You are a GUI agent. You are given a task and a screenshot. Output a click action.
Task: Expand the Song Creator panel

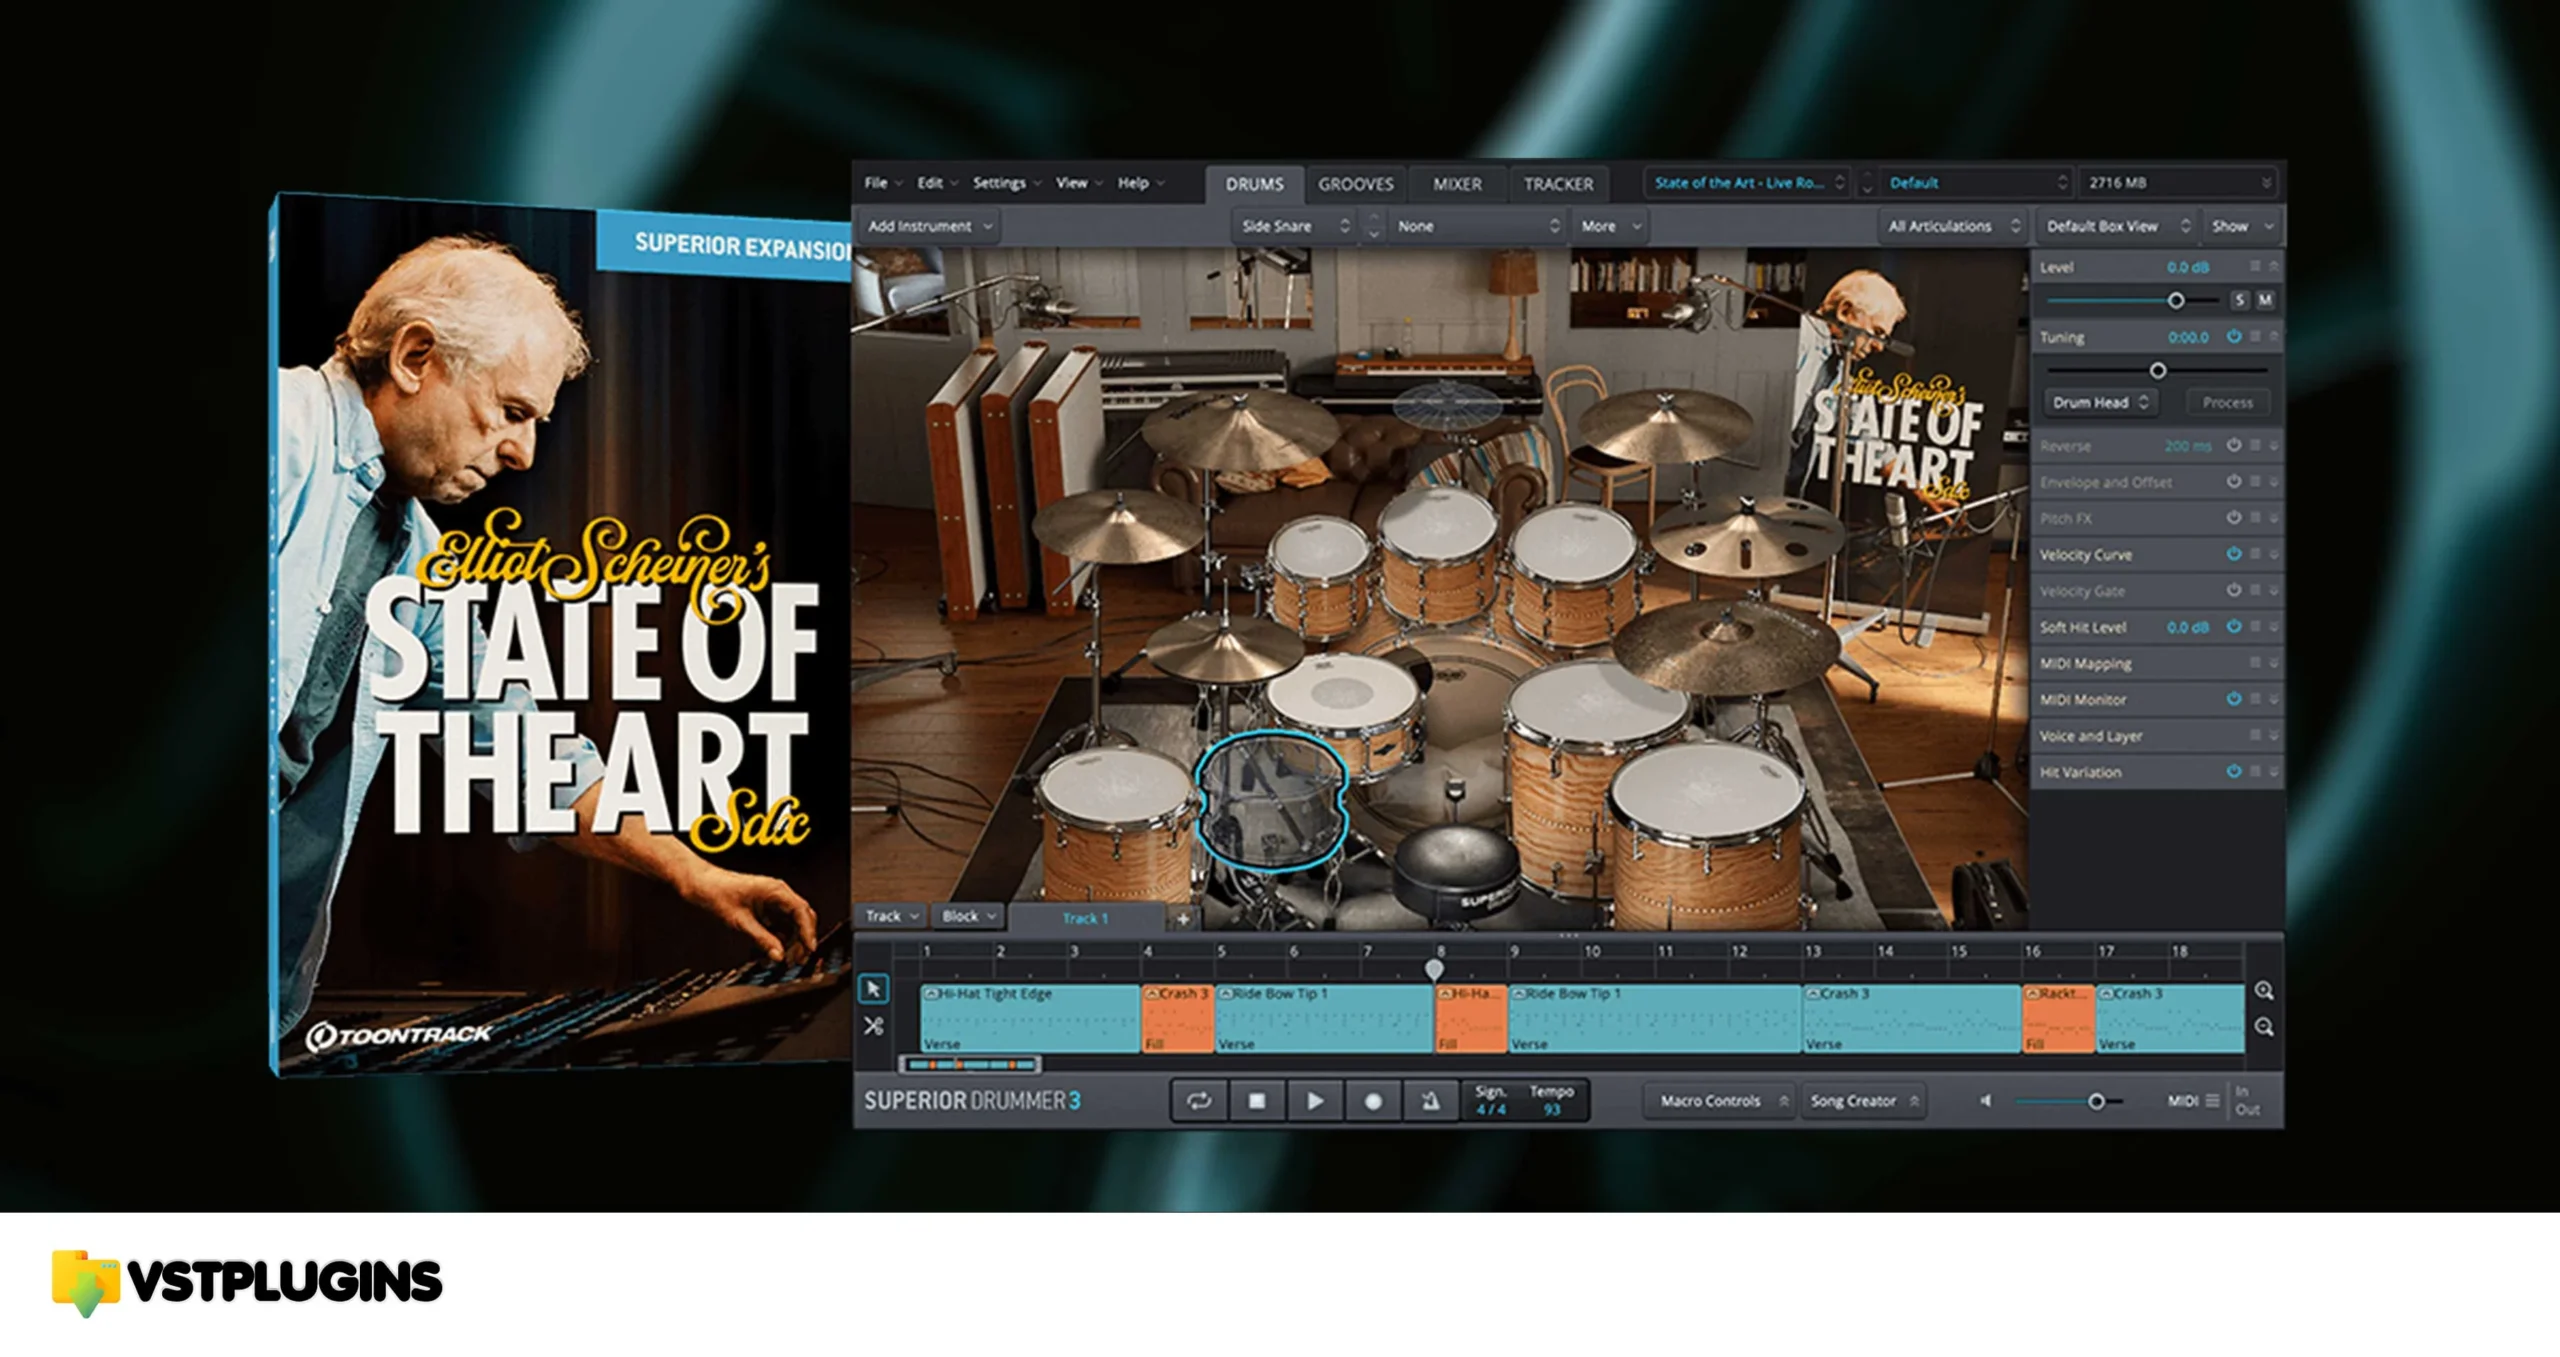[1864, 1101]
